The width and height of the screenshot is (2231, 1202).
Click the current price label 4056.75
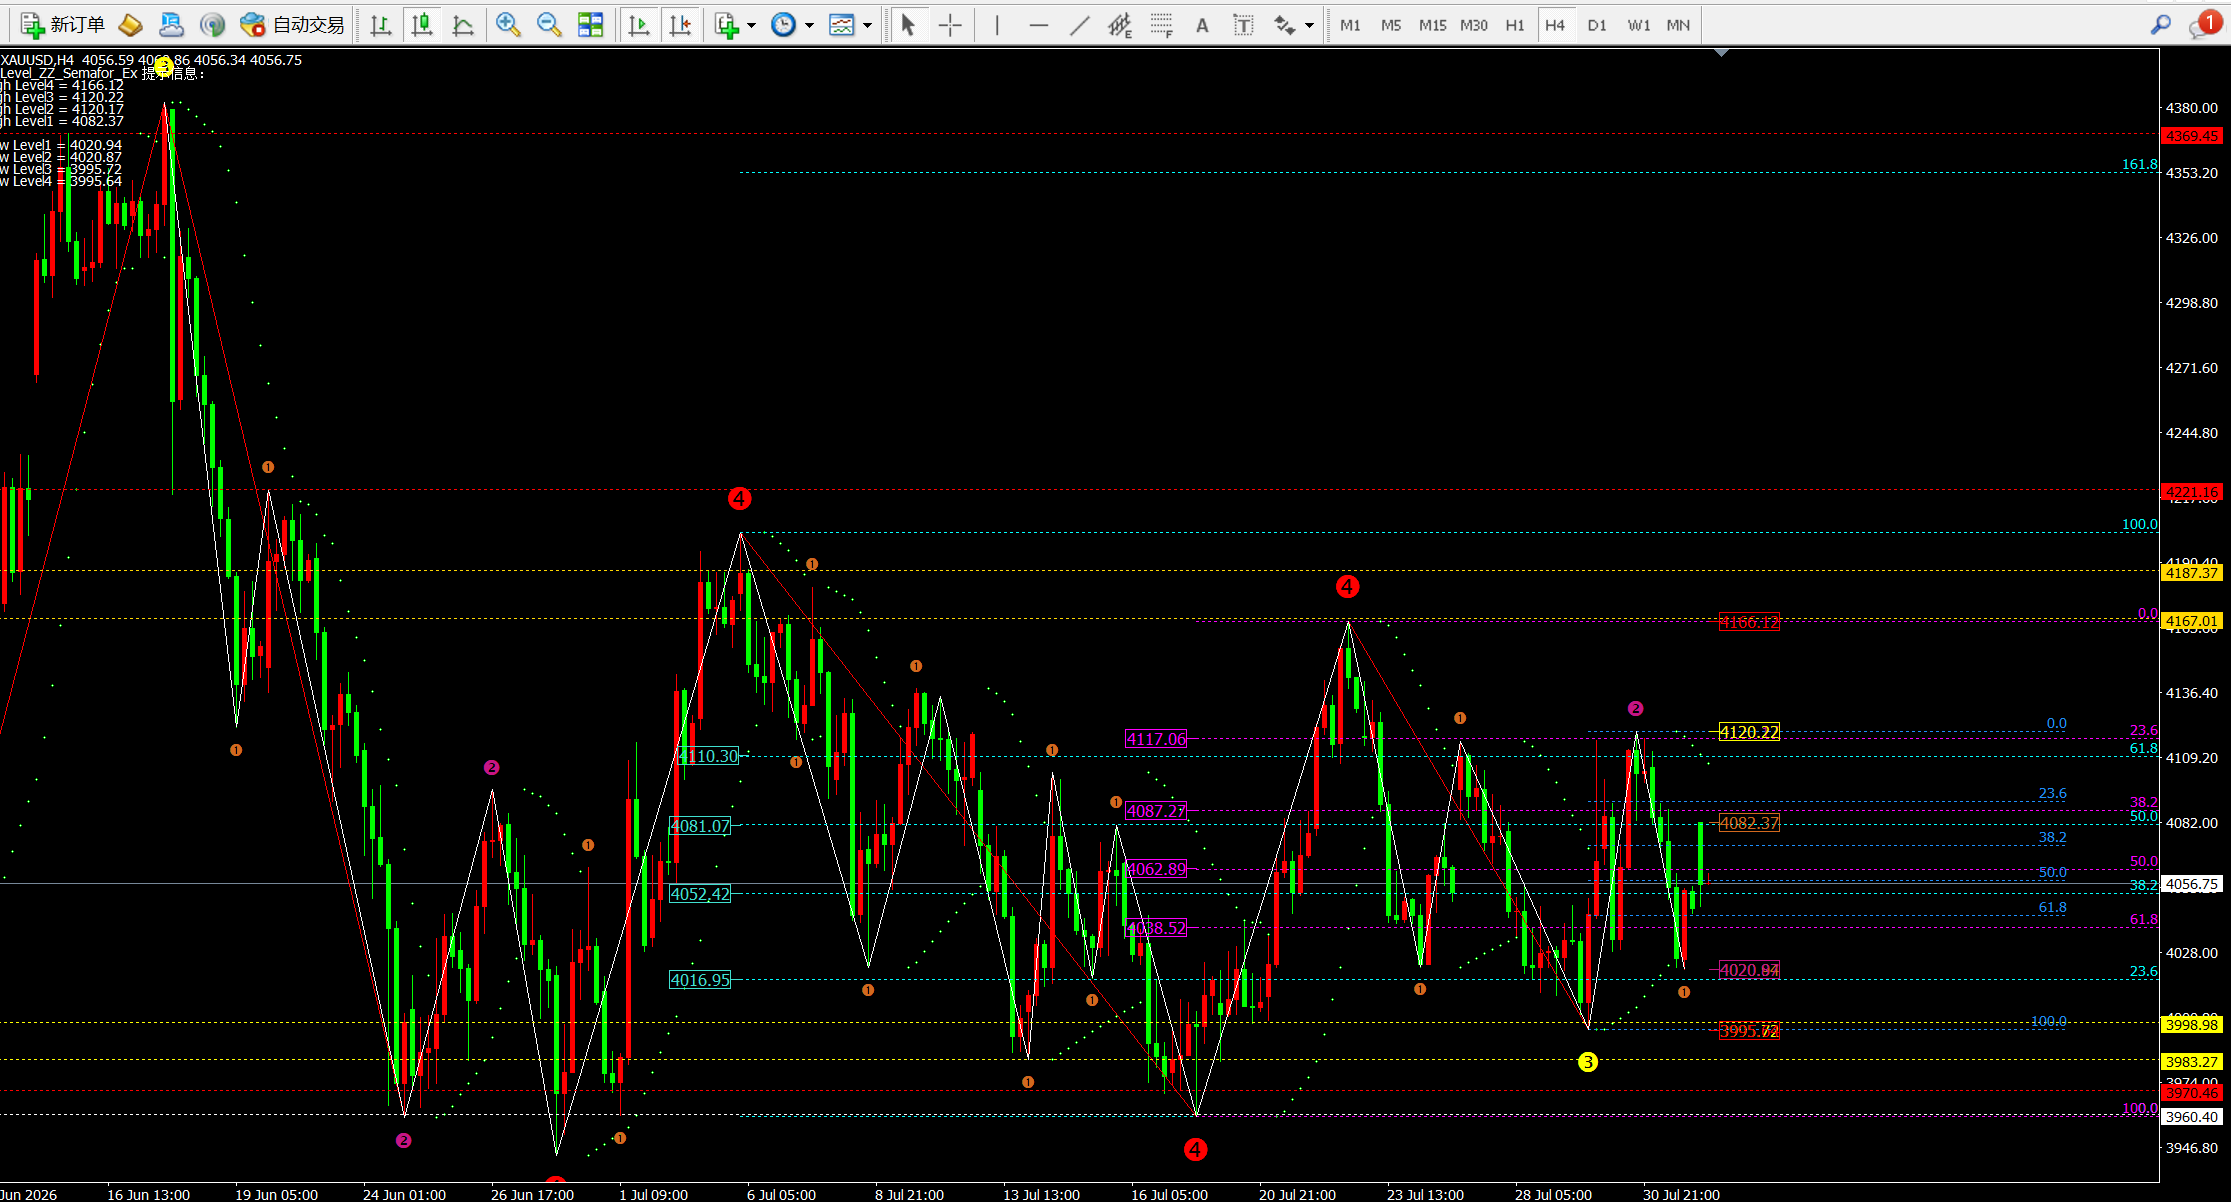tap(2191, 884)
